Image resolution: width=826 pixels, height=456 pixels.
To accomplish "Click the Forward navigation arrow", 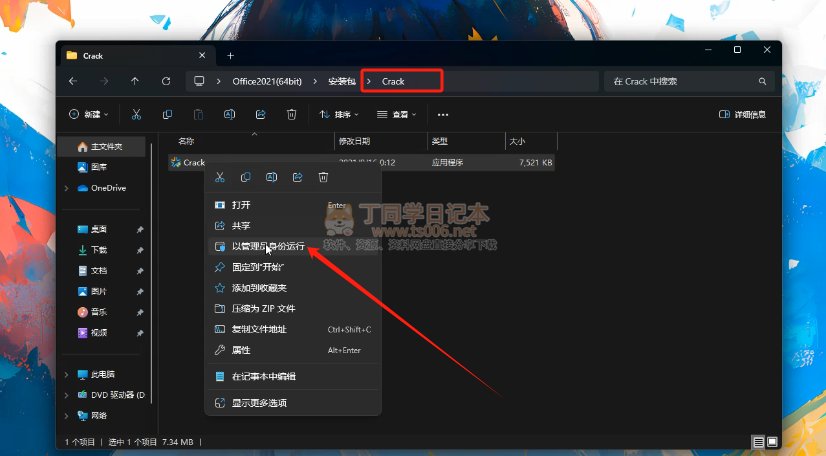I will pos(104,81).
